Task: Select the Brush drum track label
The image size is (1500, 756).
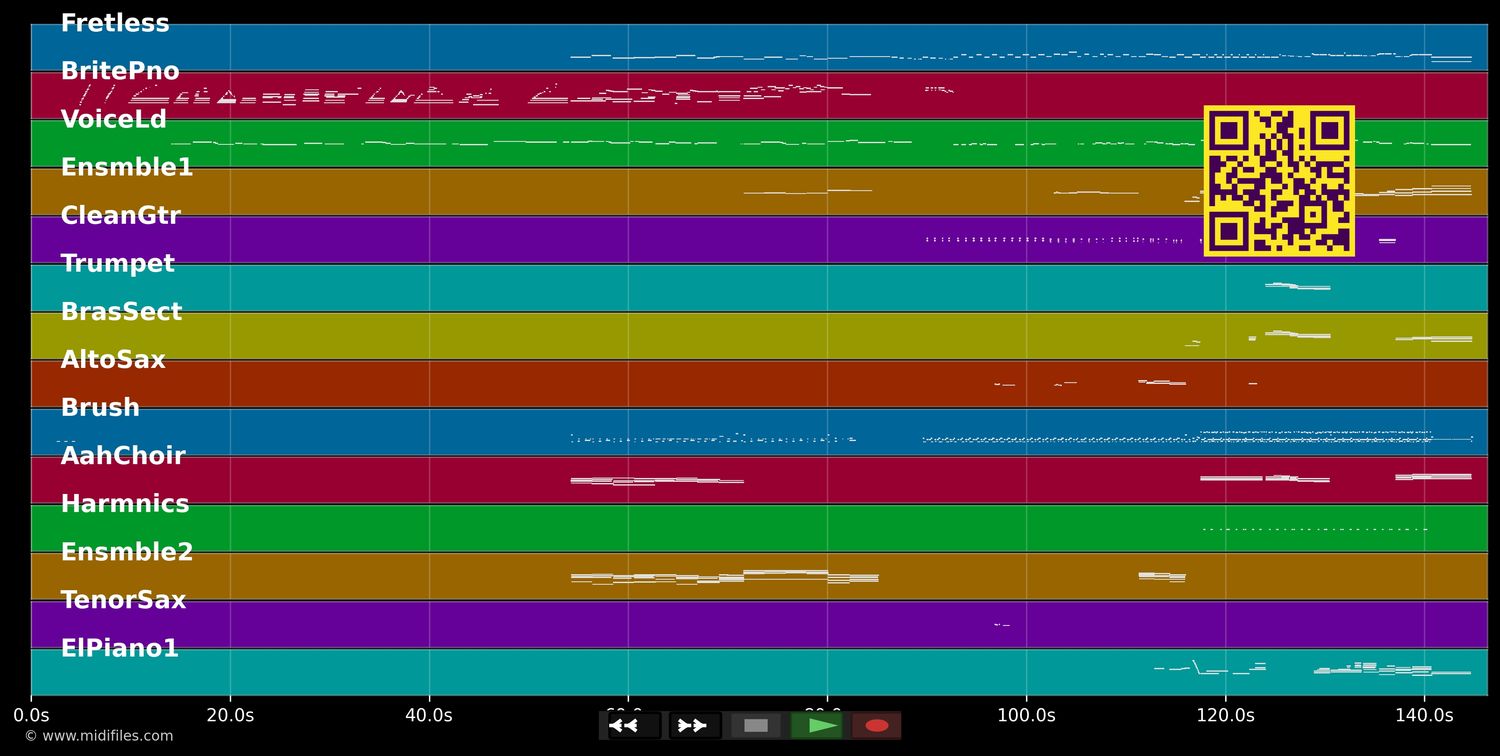Action: 100,408
